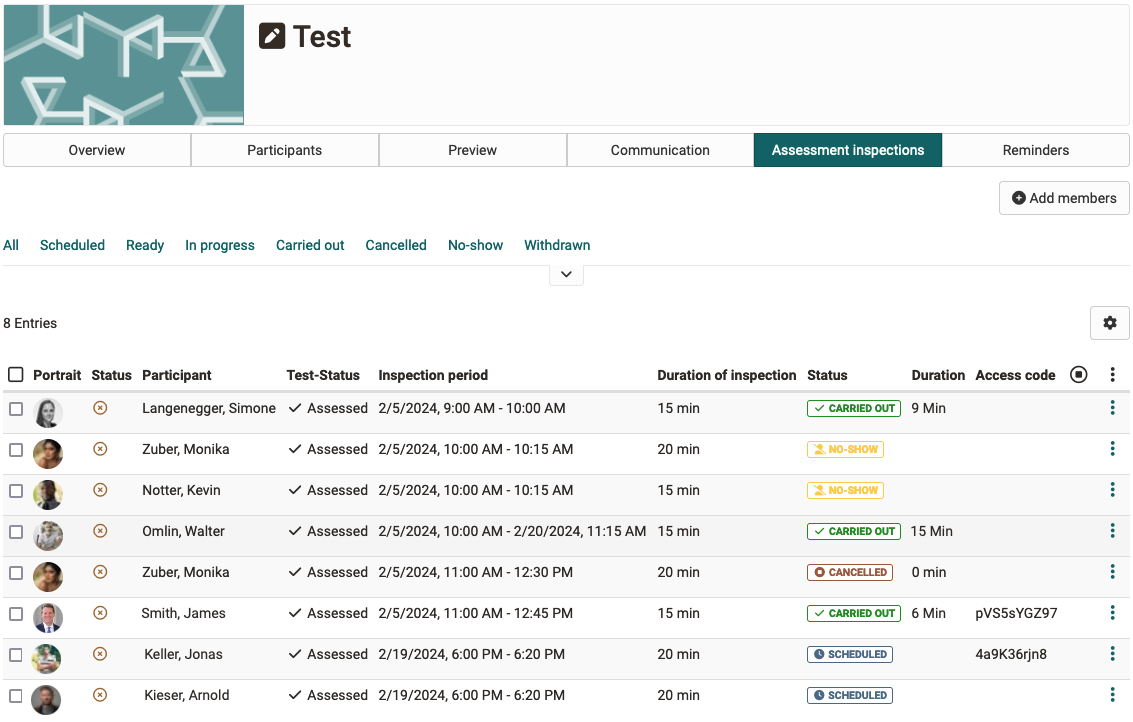Sort by the Inspection period column header
The image size is (1133, 722).
(x=433, y=375)
